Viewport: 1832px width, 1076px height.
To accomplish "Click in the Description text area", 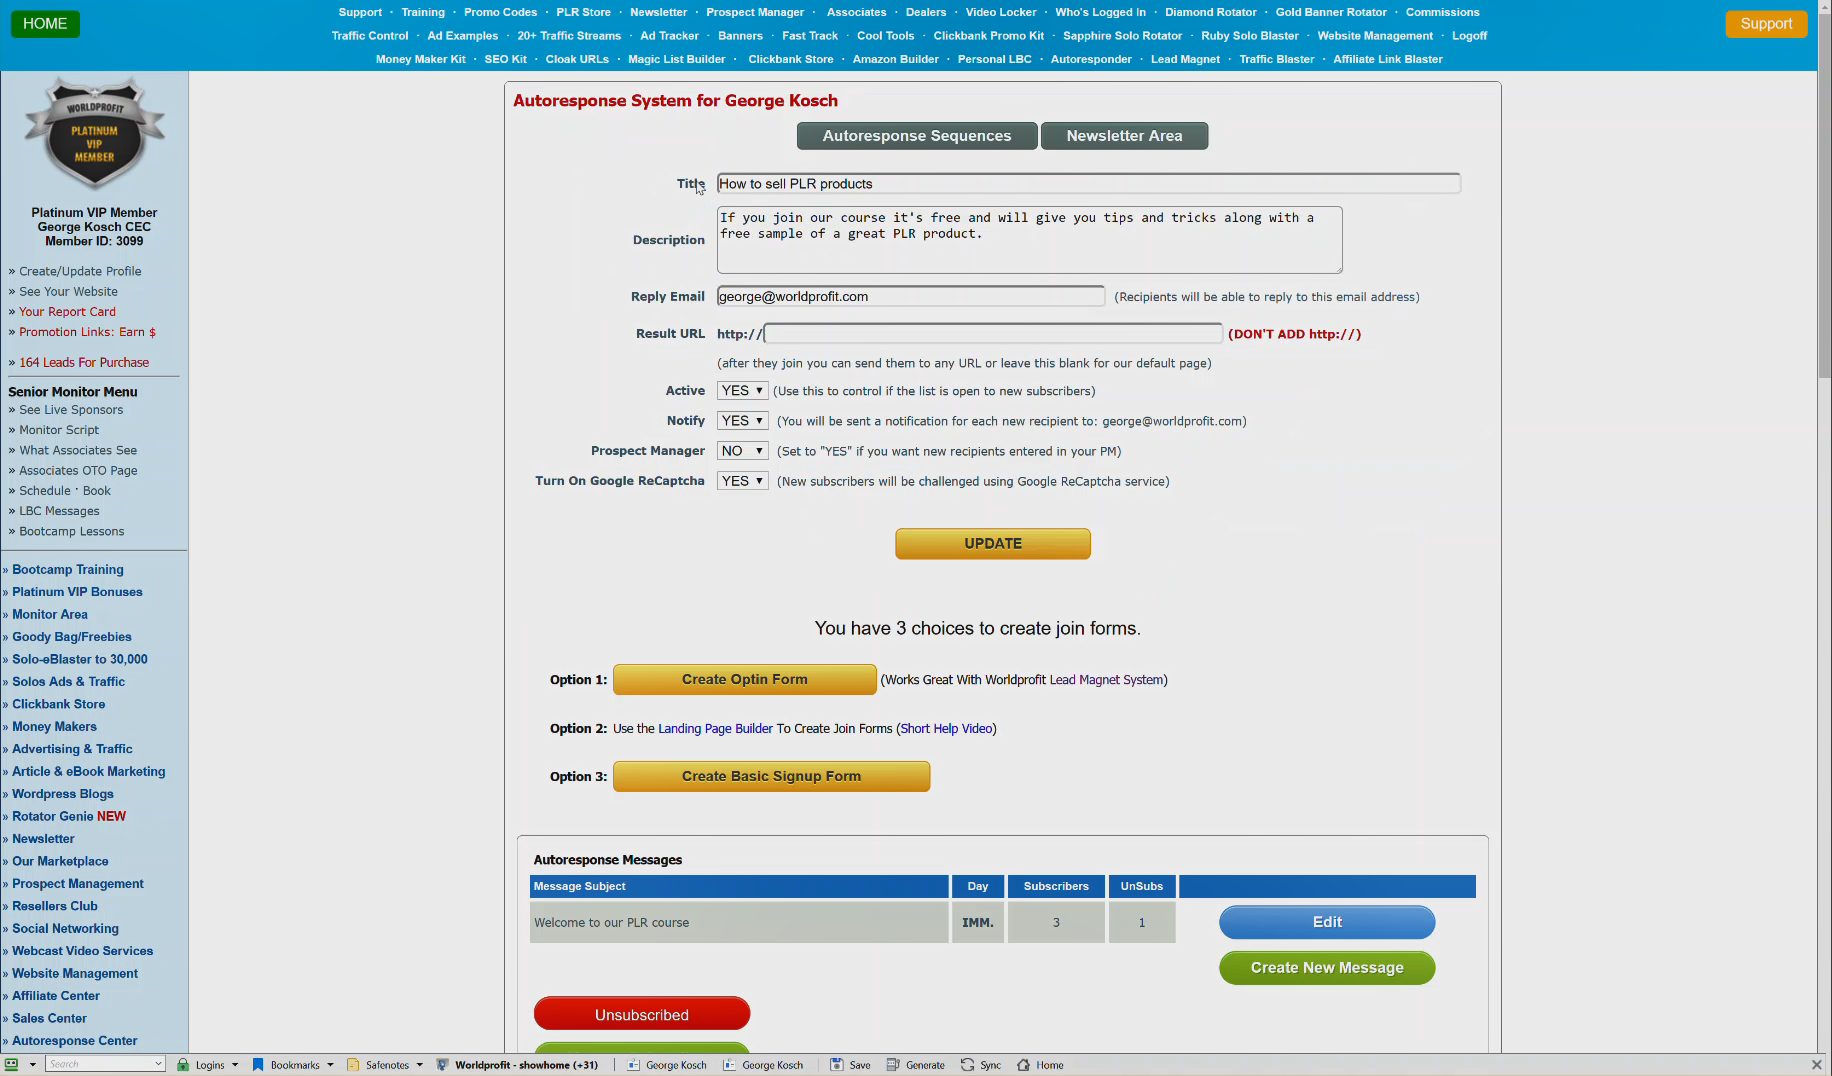I will (x=1029, y=240).
